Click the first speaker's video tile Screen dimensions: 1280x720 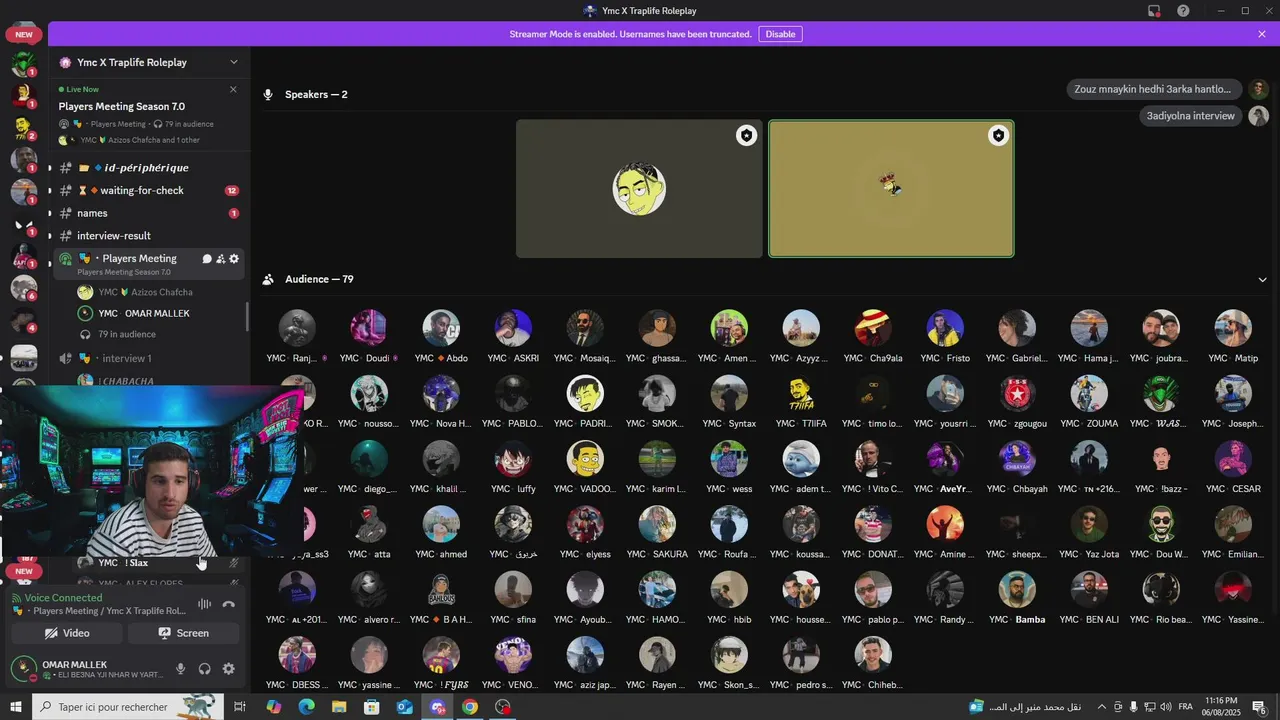coord(639,189)
